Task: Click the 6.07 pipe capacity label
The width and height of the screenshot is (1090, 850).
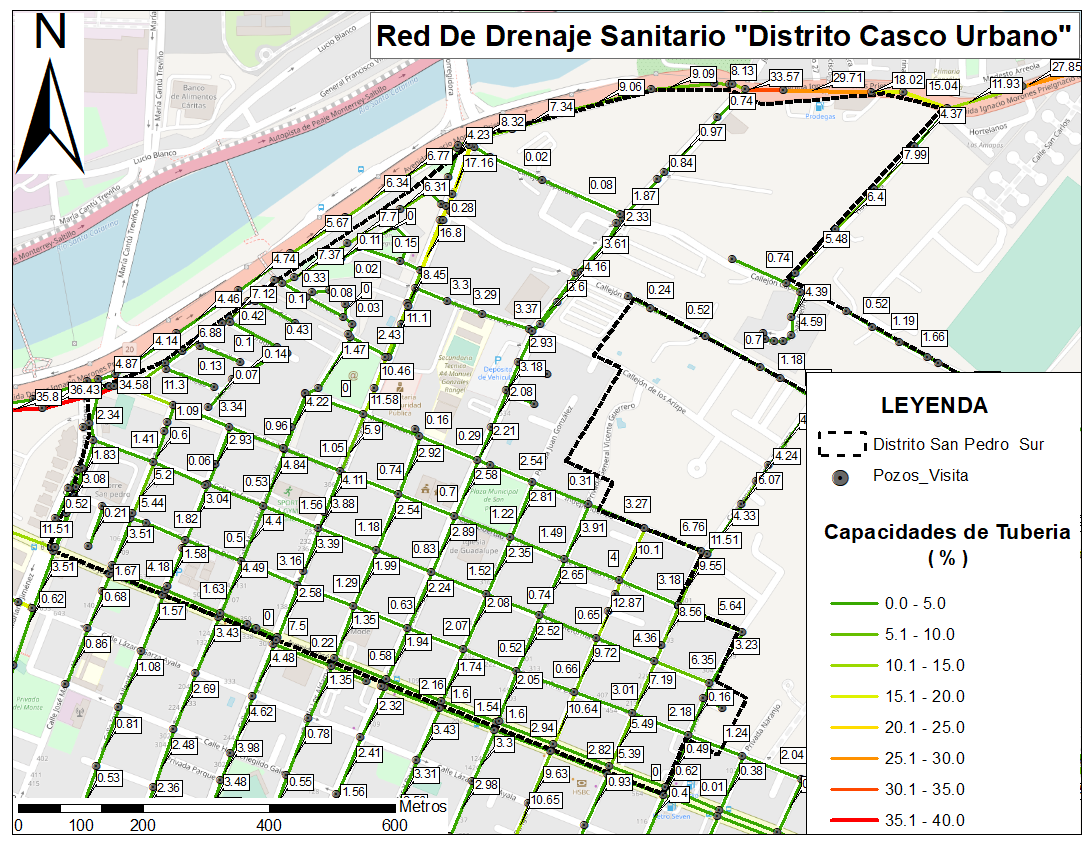Action: [x=770, y=480]
